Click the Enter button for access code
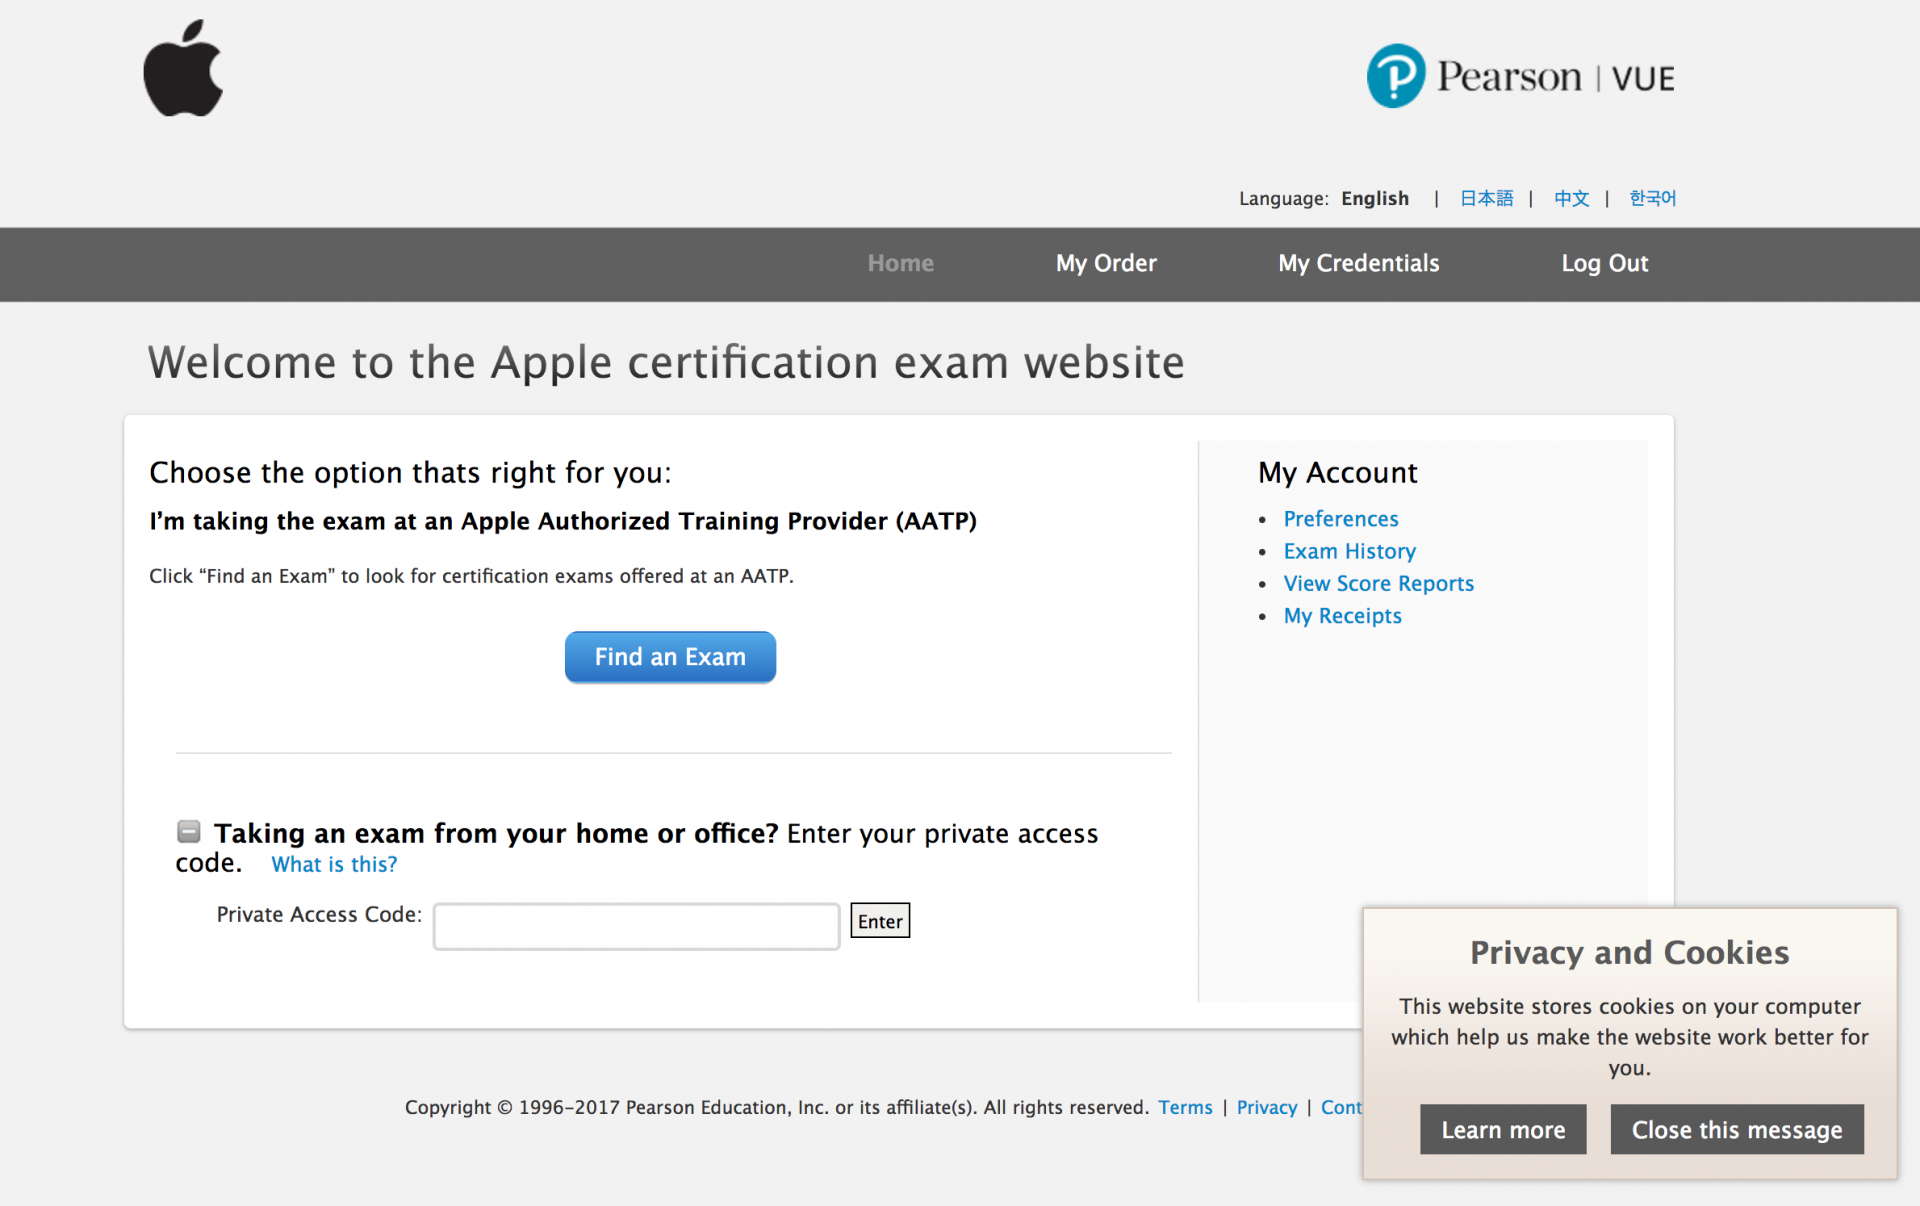1920x1206 pixels. tap(879, 921)
